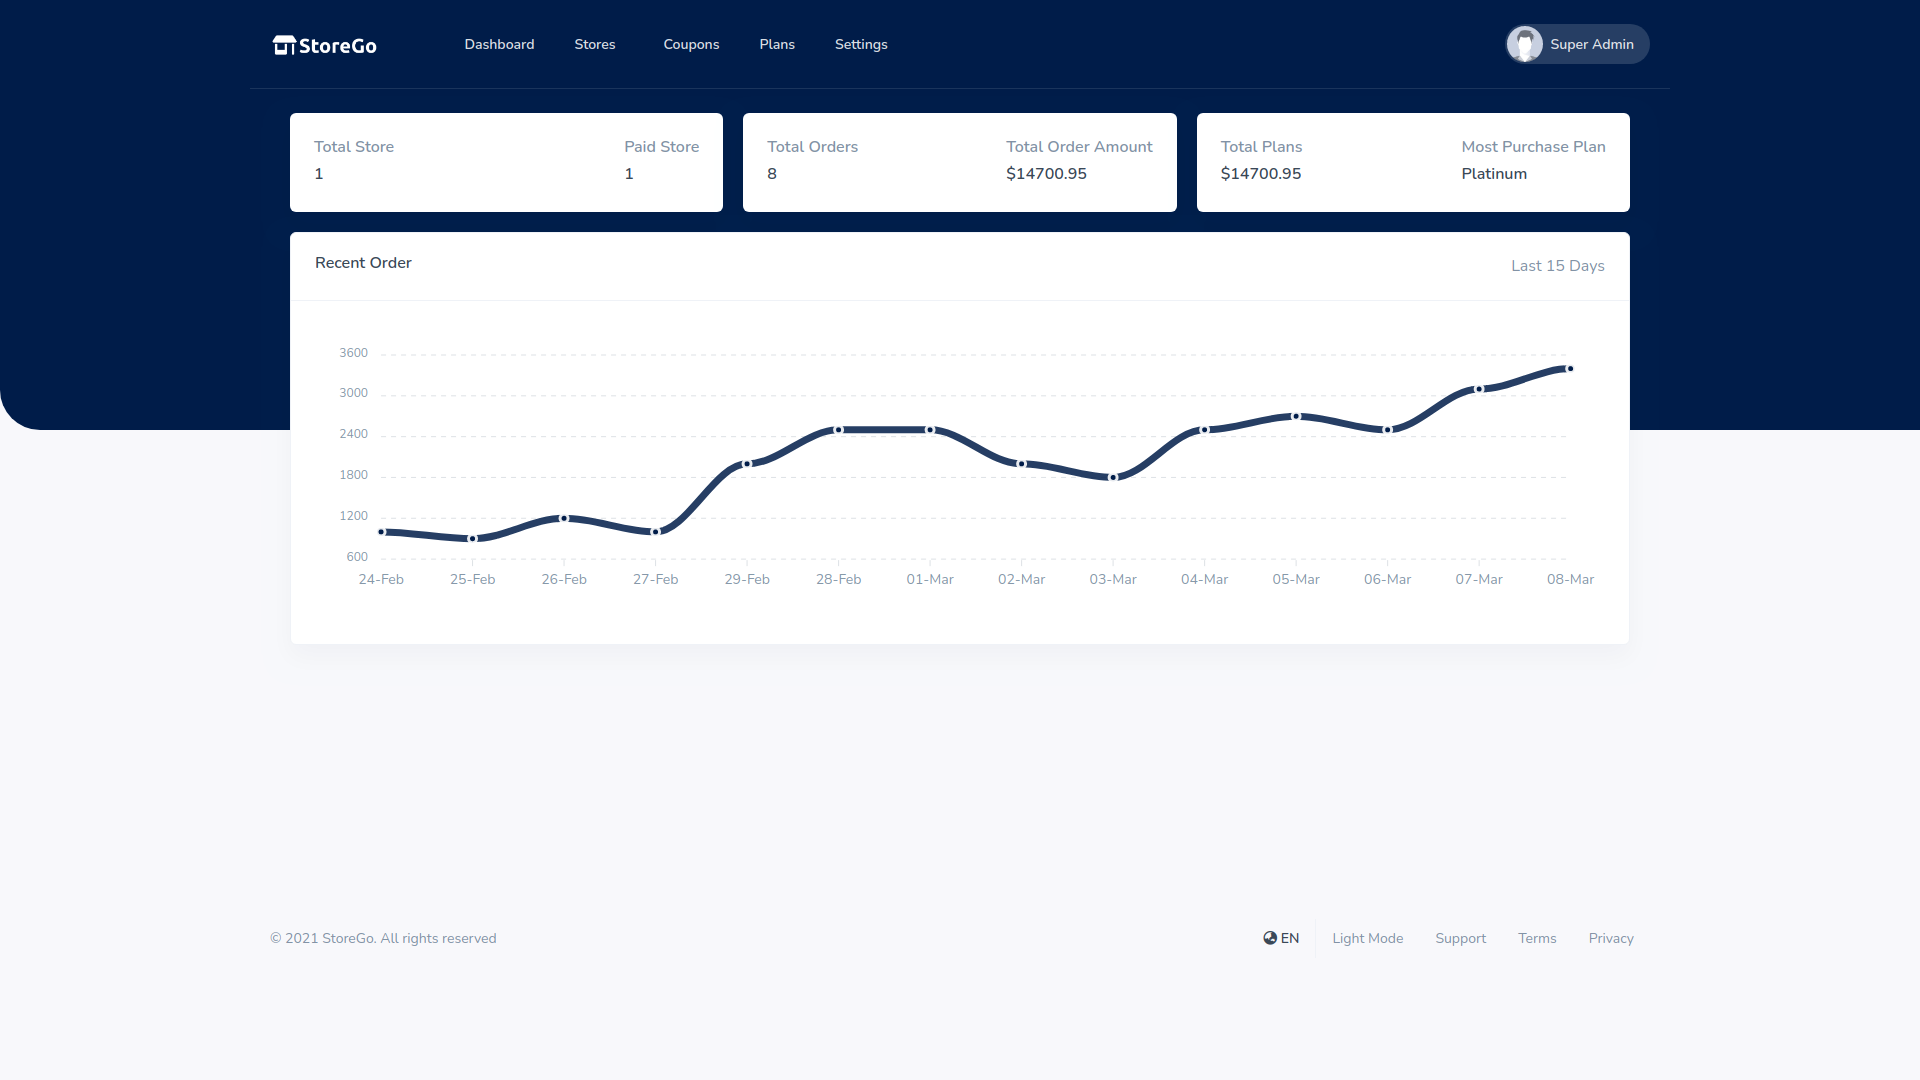Select the 05-Mar chart data point
The height and width of the screenshot is (1080, 1920).
[x=1296, y=416]
